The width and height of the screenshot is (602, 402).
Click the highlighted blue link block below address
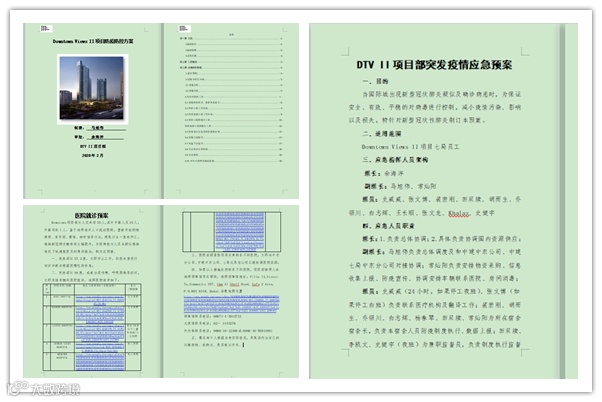[x=232, y=304]
